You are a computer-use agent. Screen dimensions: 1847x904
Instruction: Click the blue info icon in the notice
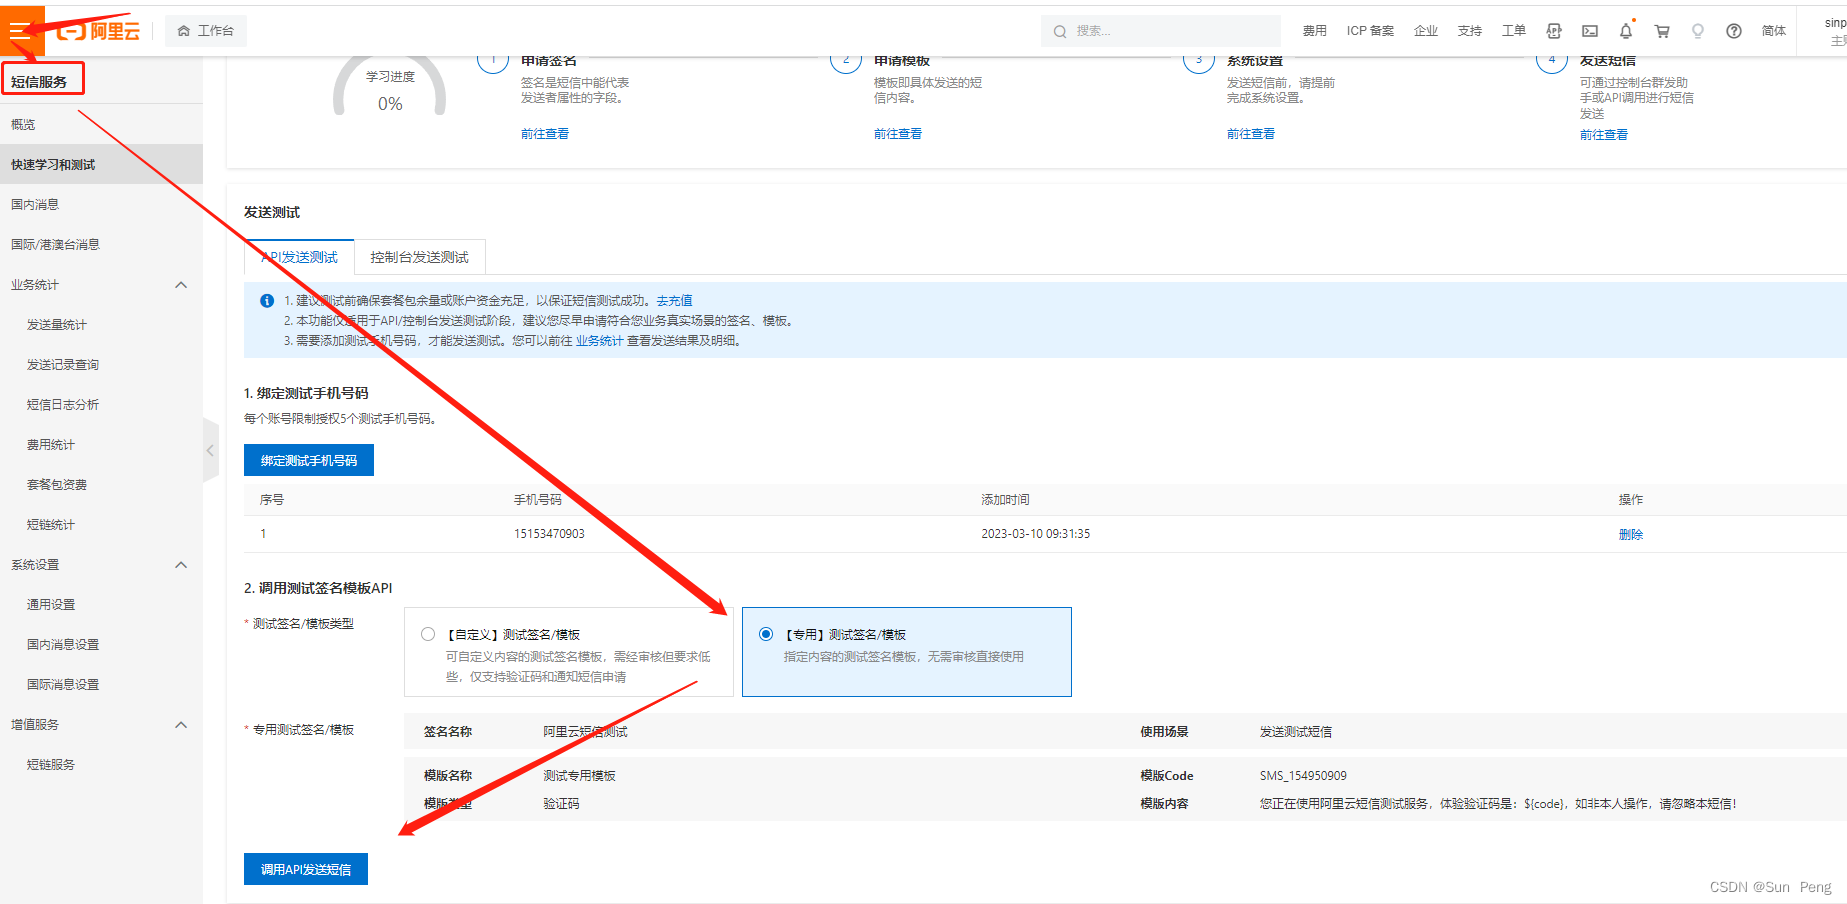click(x=267, y=301)
